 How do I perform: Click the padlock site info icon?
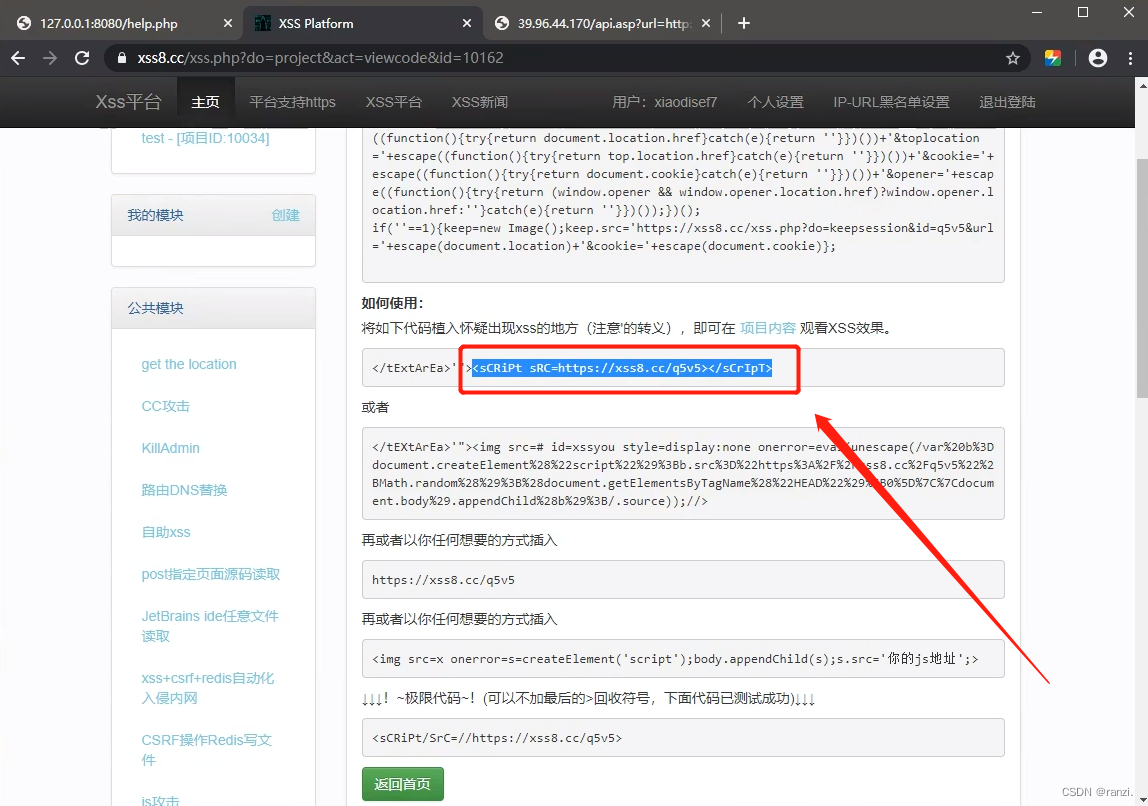coord(122,58)
